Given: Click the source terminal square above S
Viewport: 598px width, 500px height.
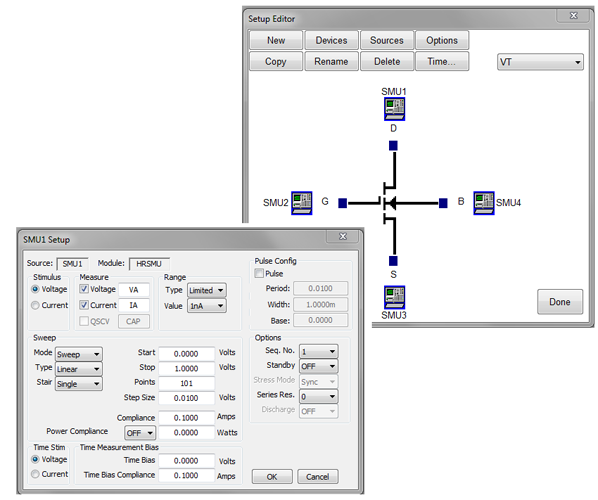Looking at the screenshot, I should click(x=393, y=261).
